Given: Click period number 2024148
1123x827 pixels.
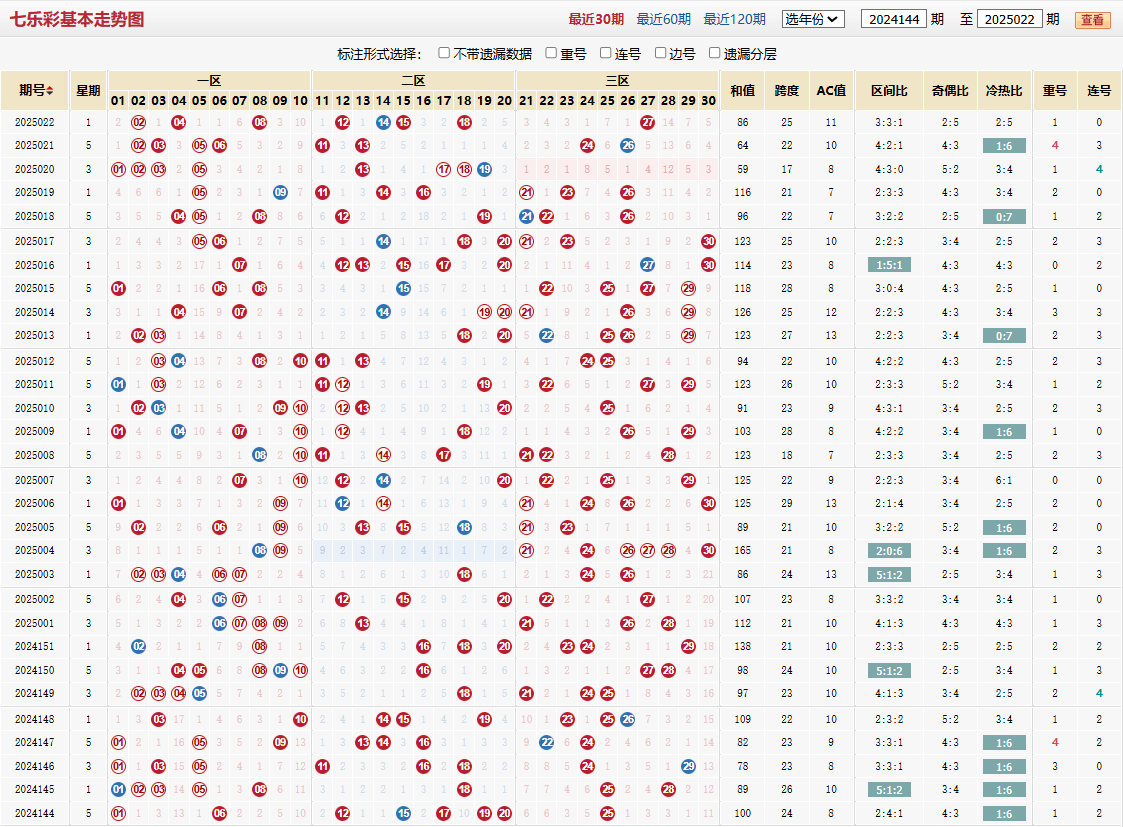Looking at the screenshot, I should tap(34, 719).
